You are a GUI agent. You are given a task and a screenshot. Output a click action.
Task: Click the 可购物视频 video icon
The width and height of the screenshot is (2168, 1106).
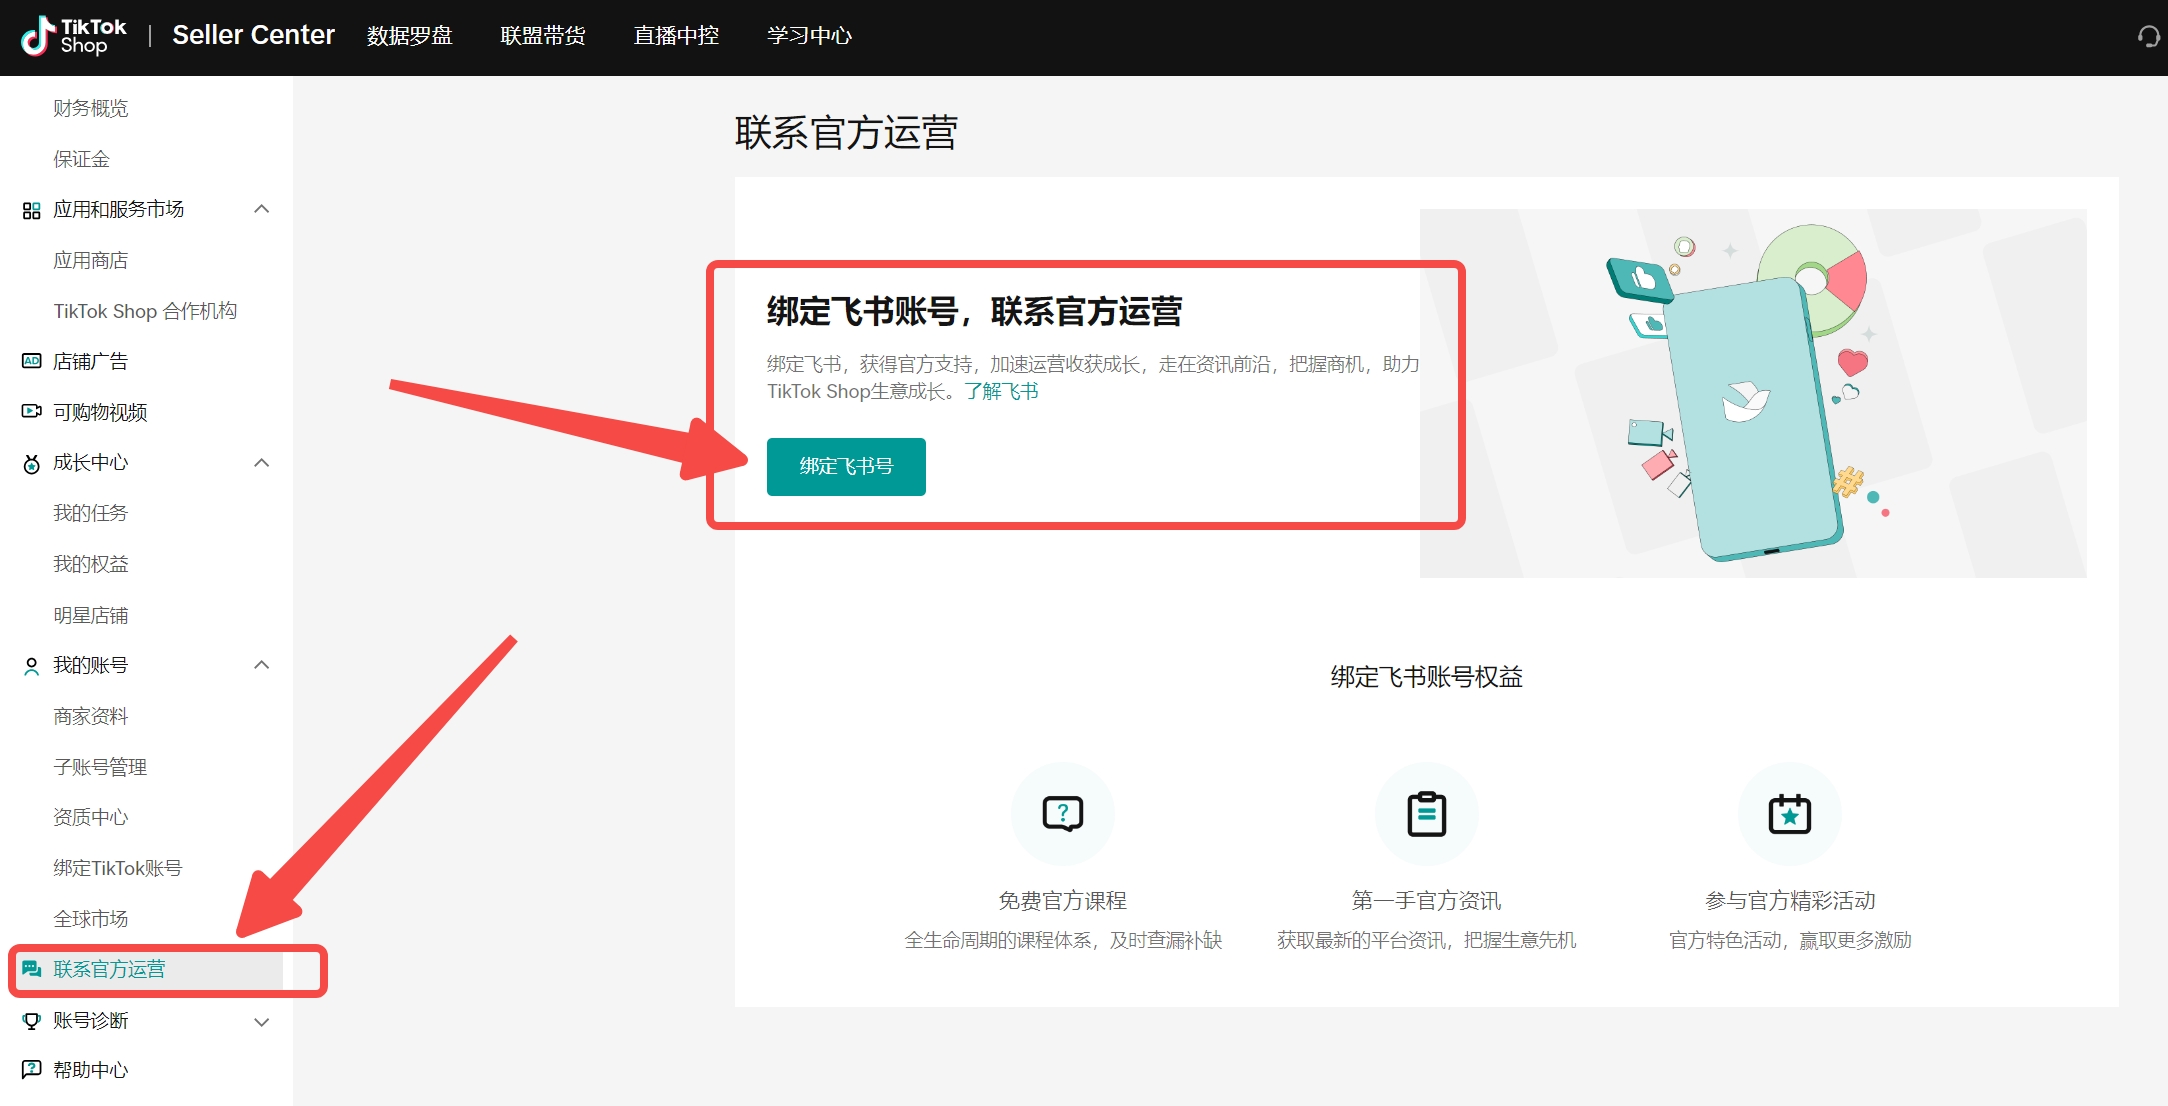pyautogui.click(x=32, y=411)
